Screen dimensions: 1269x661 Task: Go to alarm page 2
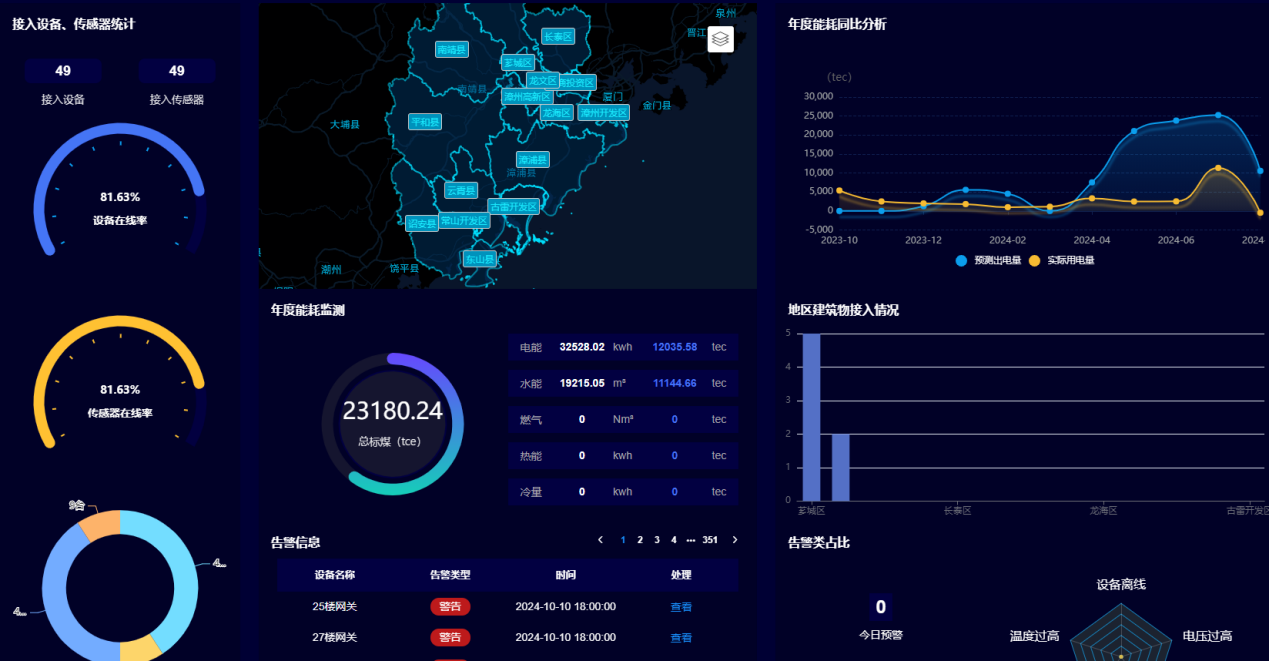(640, 540)
